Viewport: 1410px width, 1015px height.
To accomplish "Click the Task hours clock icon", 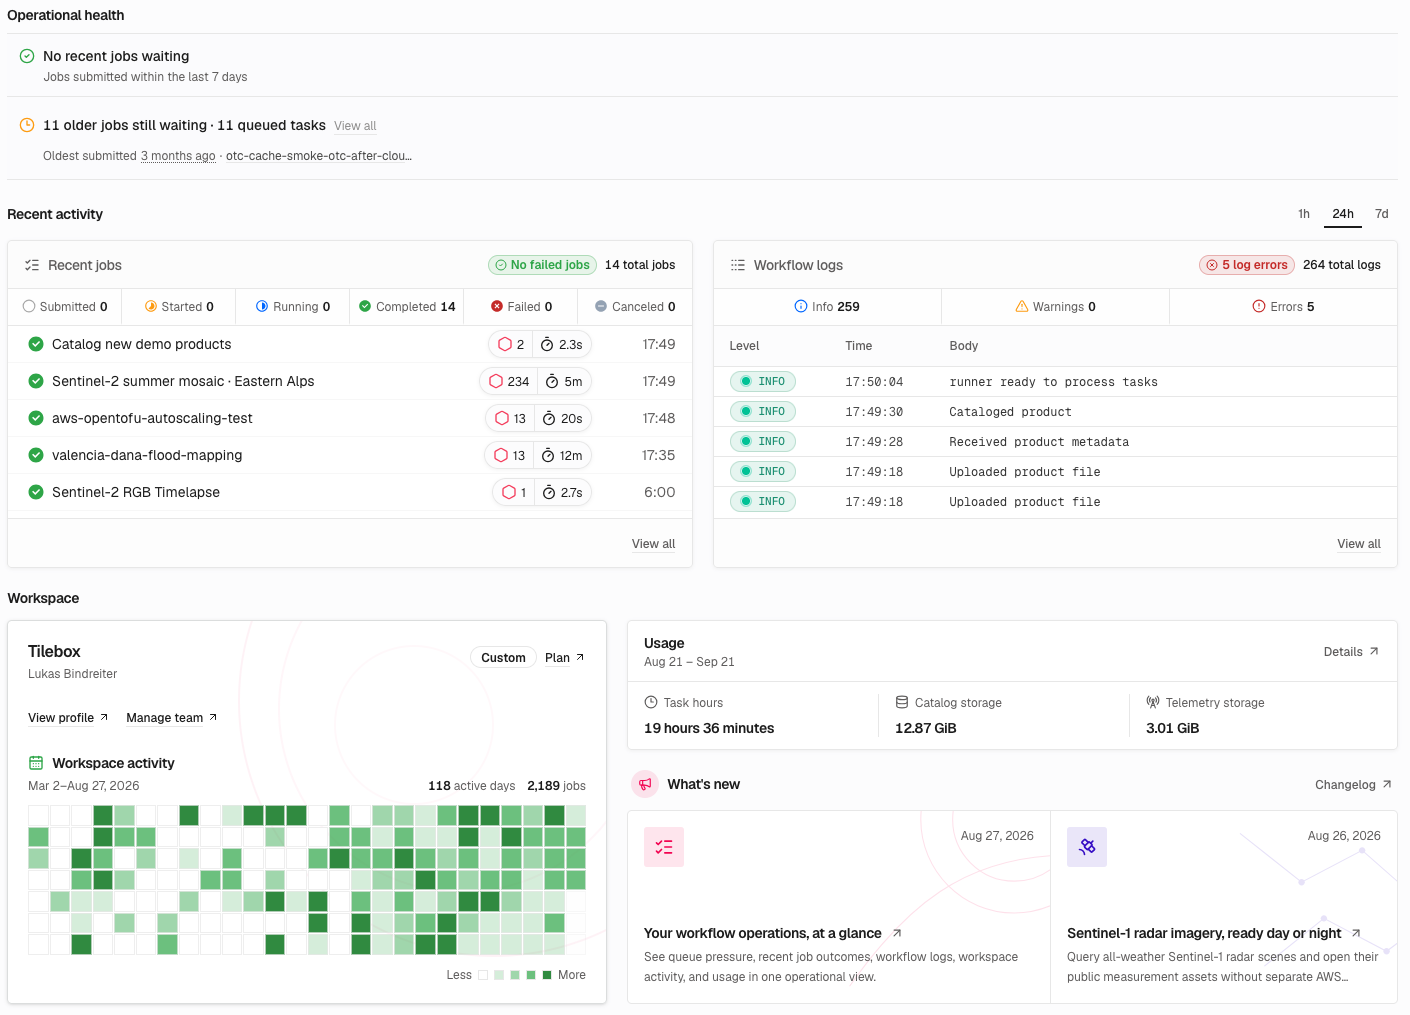I will coord(651,702).
